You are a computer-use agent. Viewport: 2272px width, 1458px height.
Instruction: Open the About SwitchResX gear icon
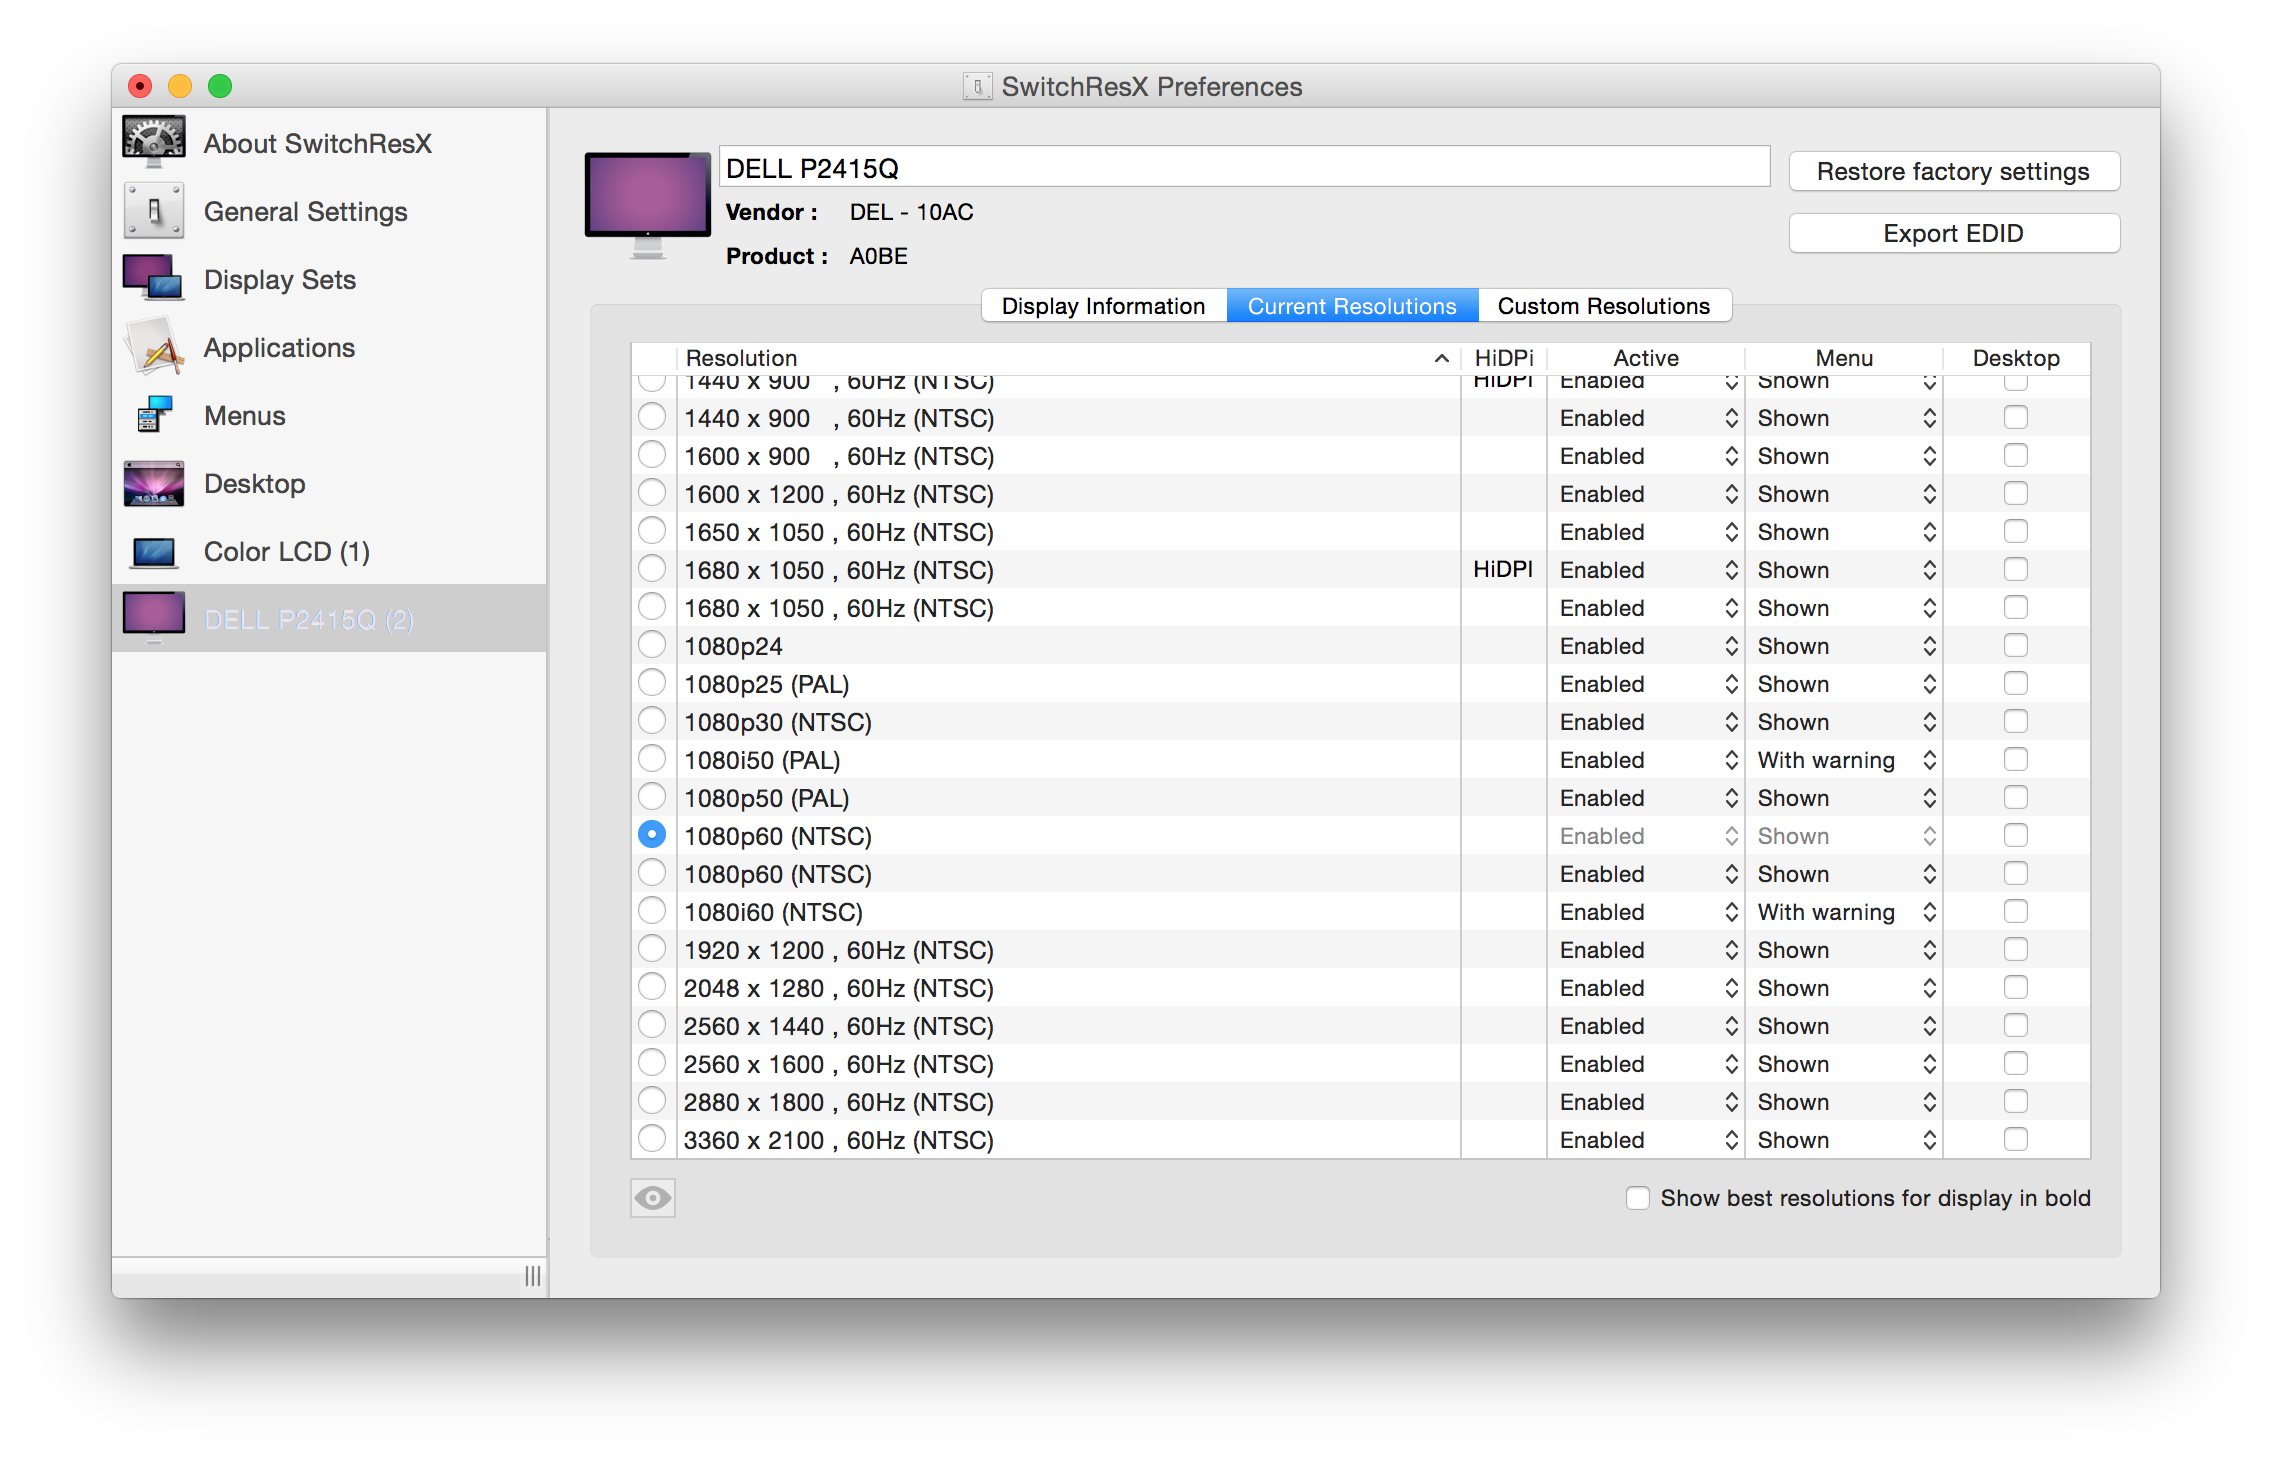coord(153,141)
